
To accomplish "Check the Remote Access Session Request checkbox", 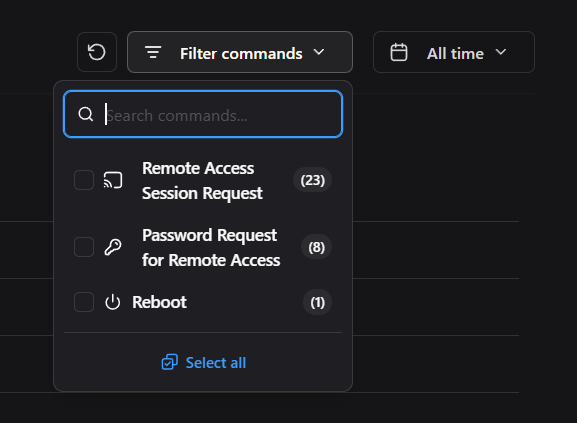I will point(84,180).
